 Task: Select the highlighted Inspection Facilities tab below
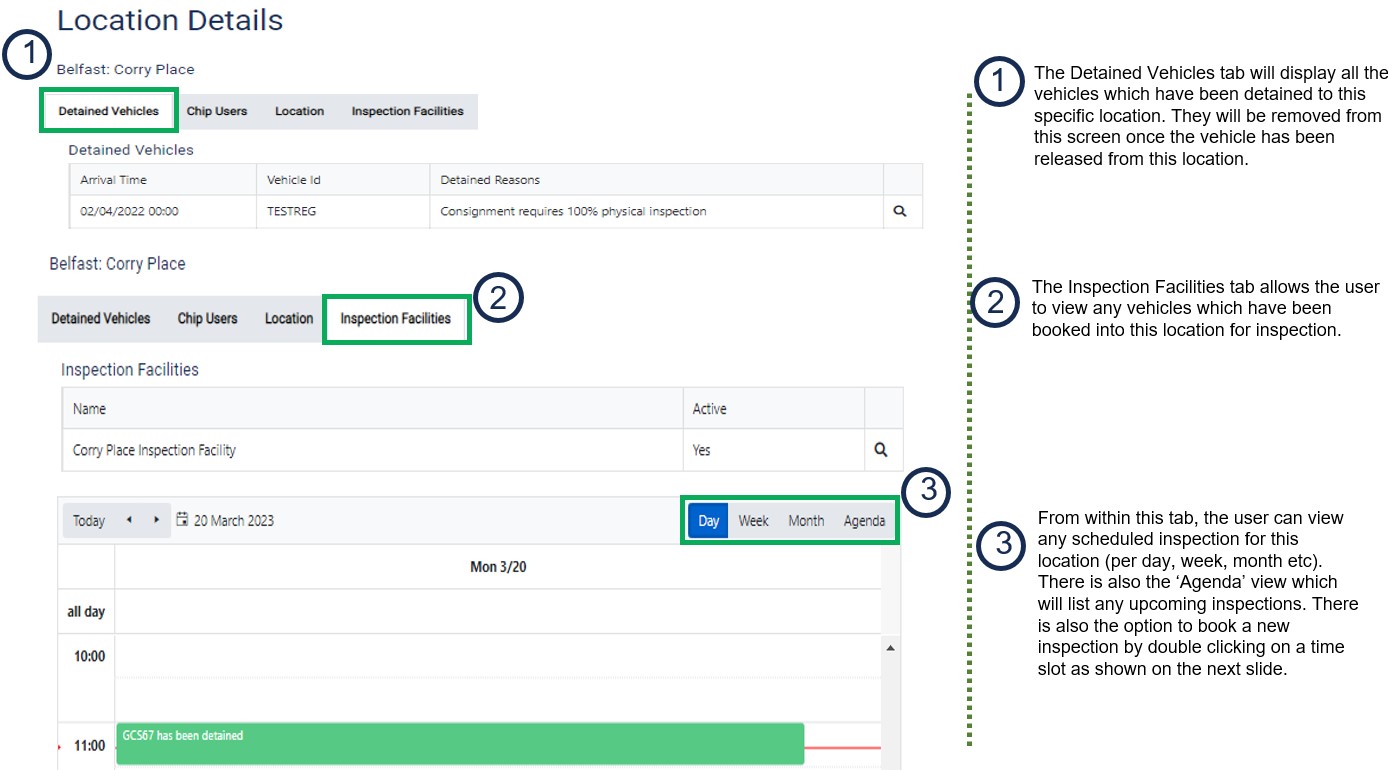coord(395,319)
